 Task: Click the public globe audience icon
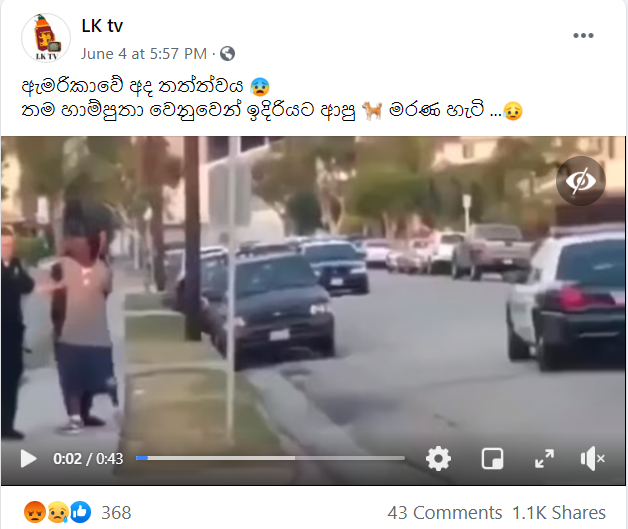coord(227,54)
